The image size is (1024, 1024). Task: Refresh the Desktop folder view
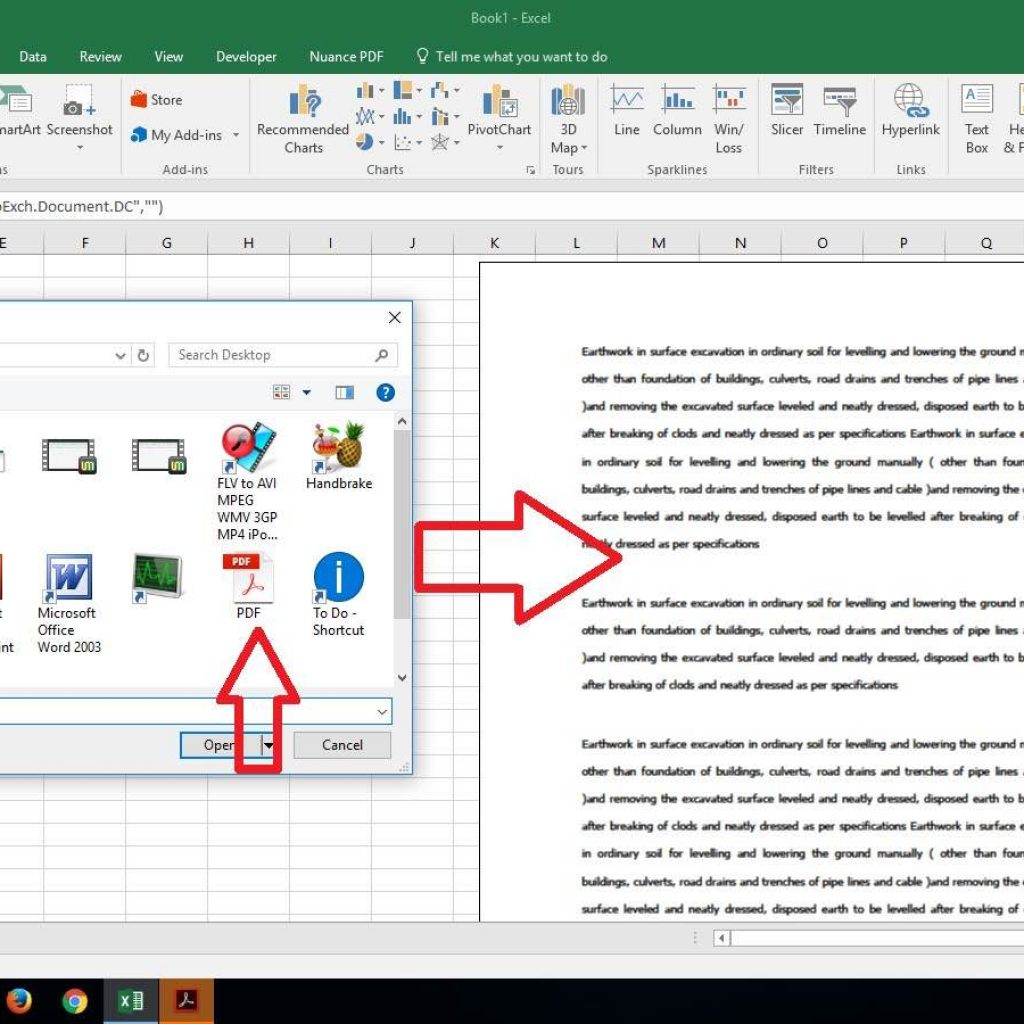coord(143,355)
